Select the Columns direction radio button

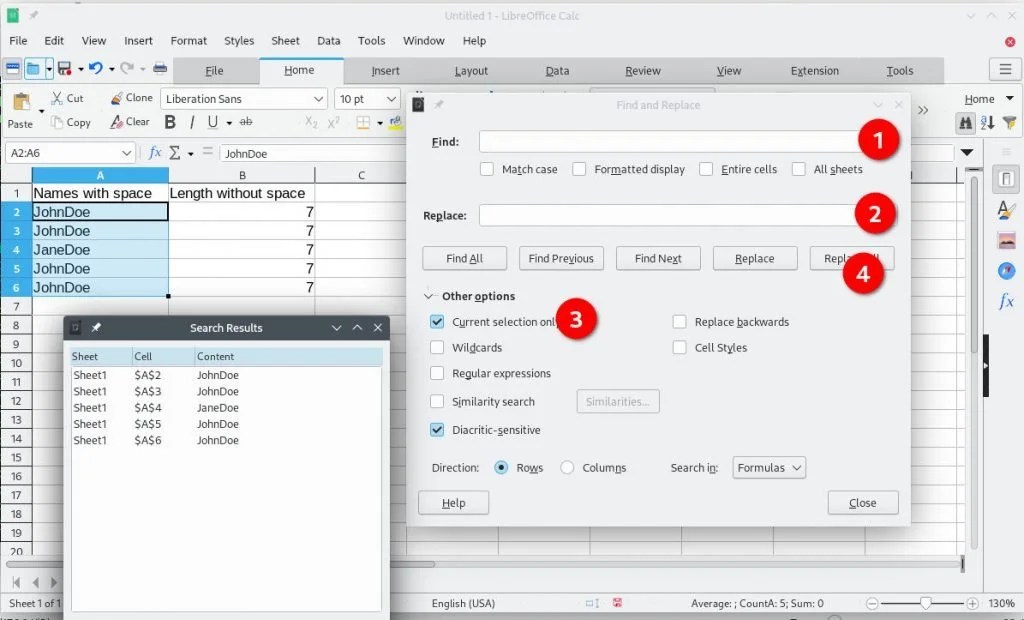click(x=566, y=467)
